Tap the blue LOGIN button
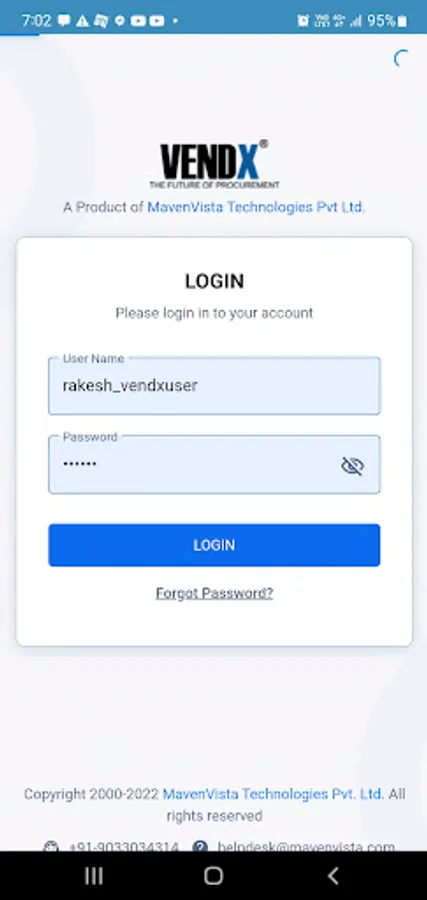 pos(214,545)
